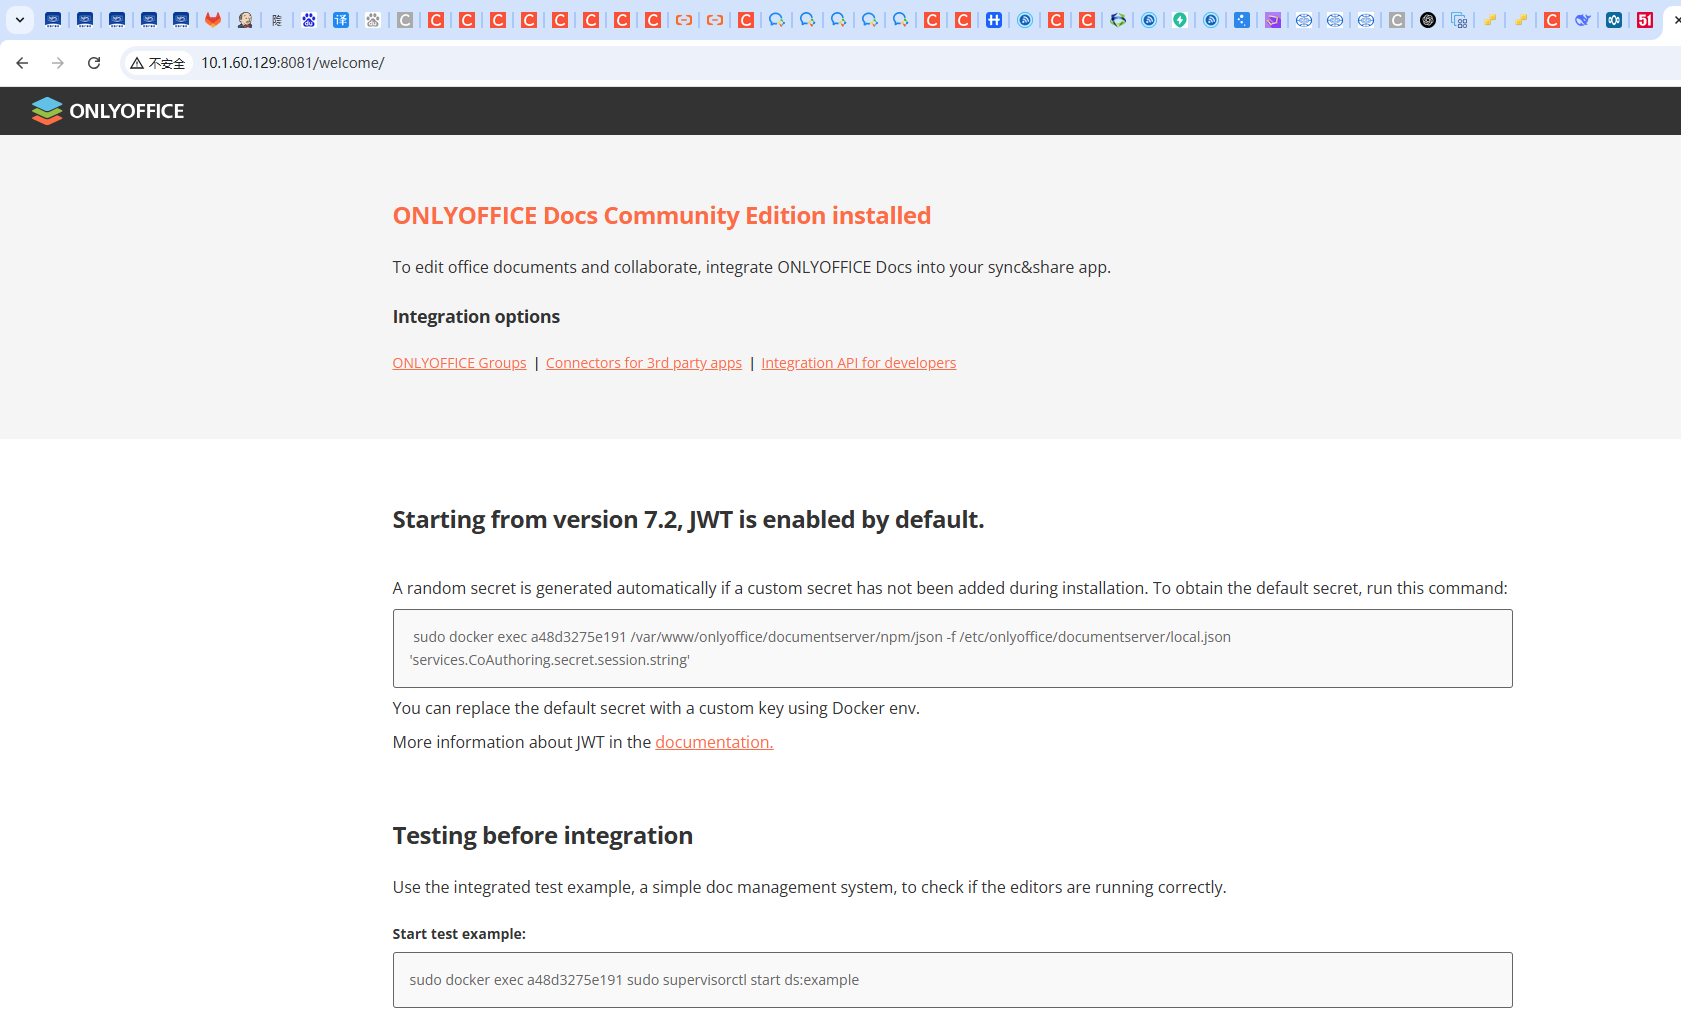Switch to the Jenkins butler tab
The height and width of the screenshot is (1021, 1681).
coord(245,20)
